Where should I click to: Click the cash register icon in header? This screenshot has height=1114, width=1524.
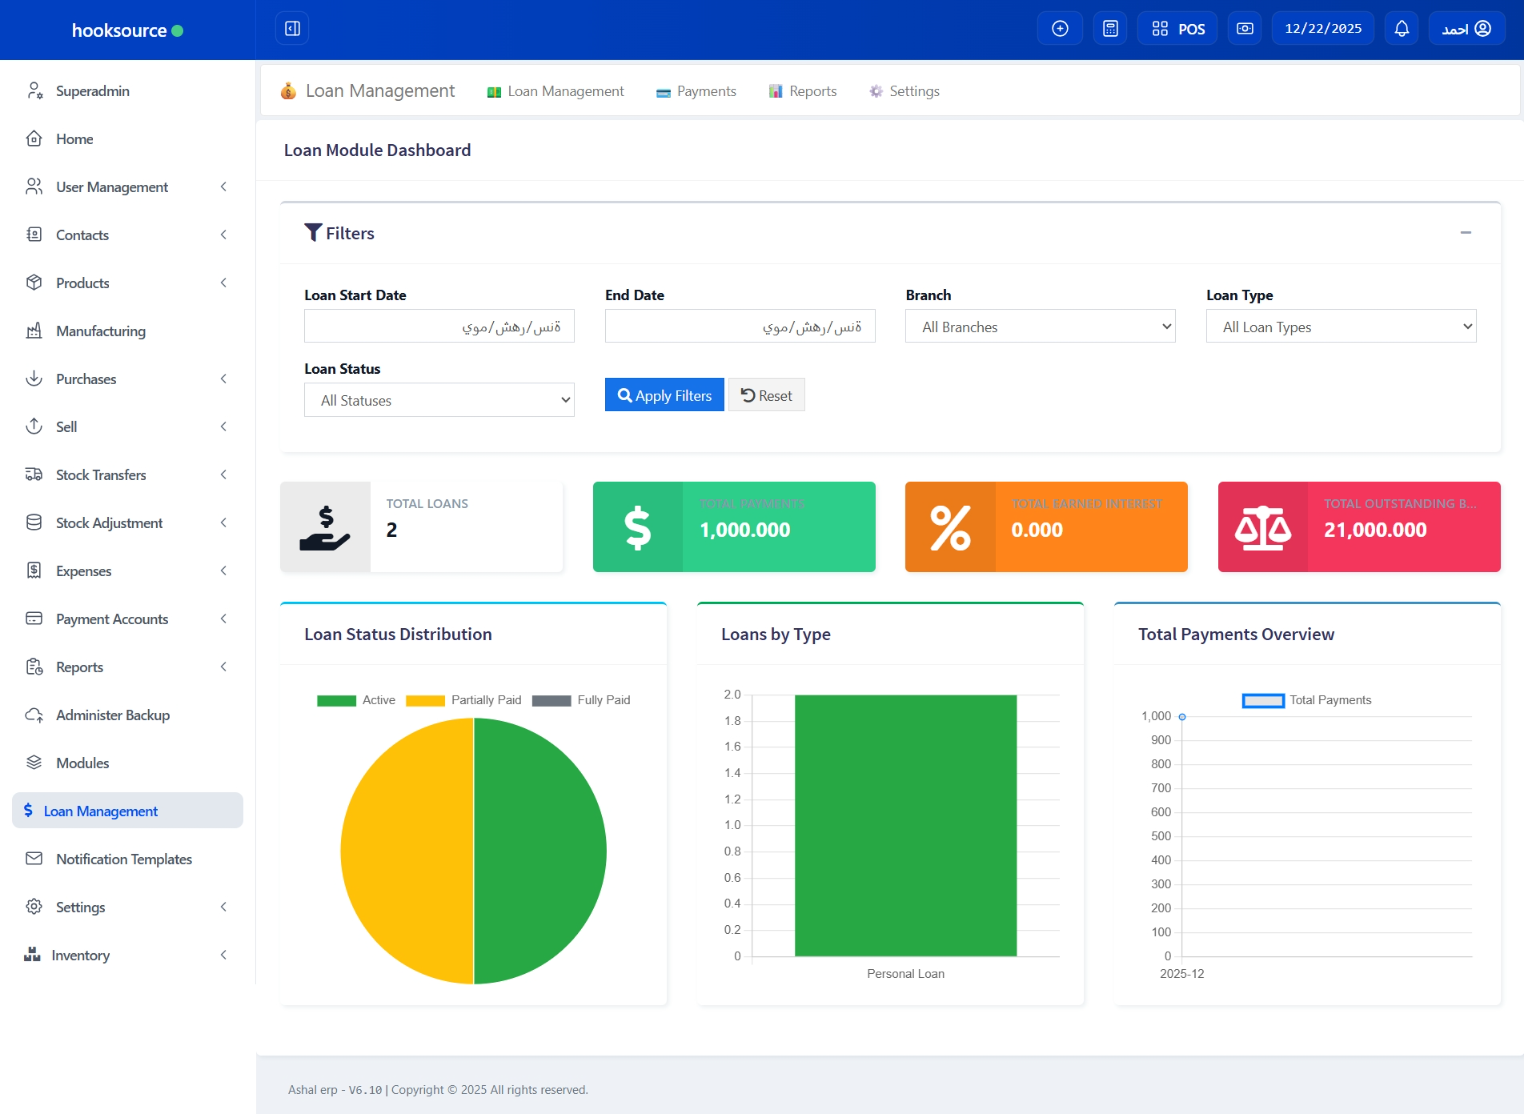coord(1244,29)
